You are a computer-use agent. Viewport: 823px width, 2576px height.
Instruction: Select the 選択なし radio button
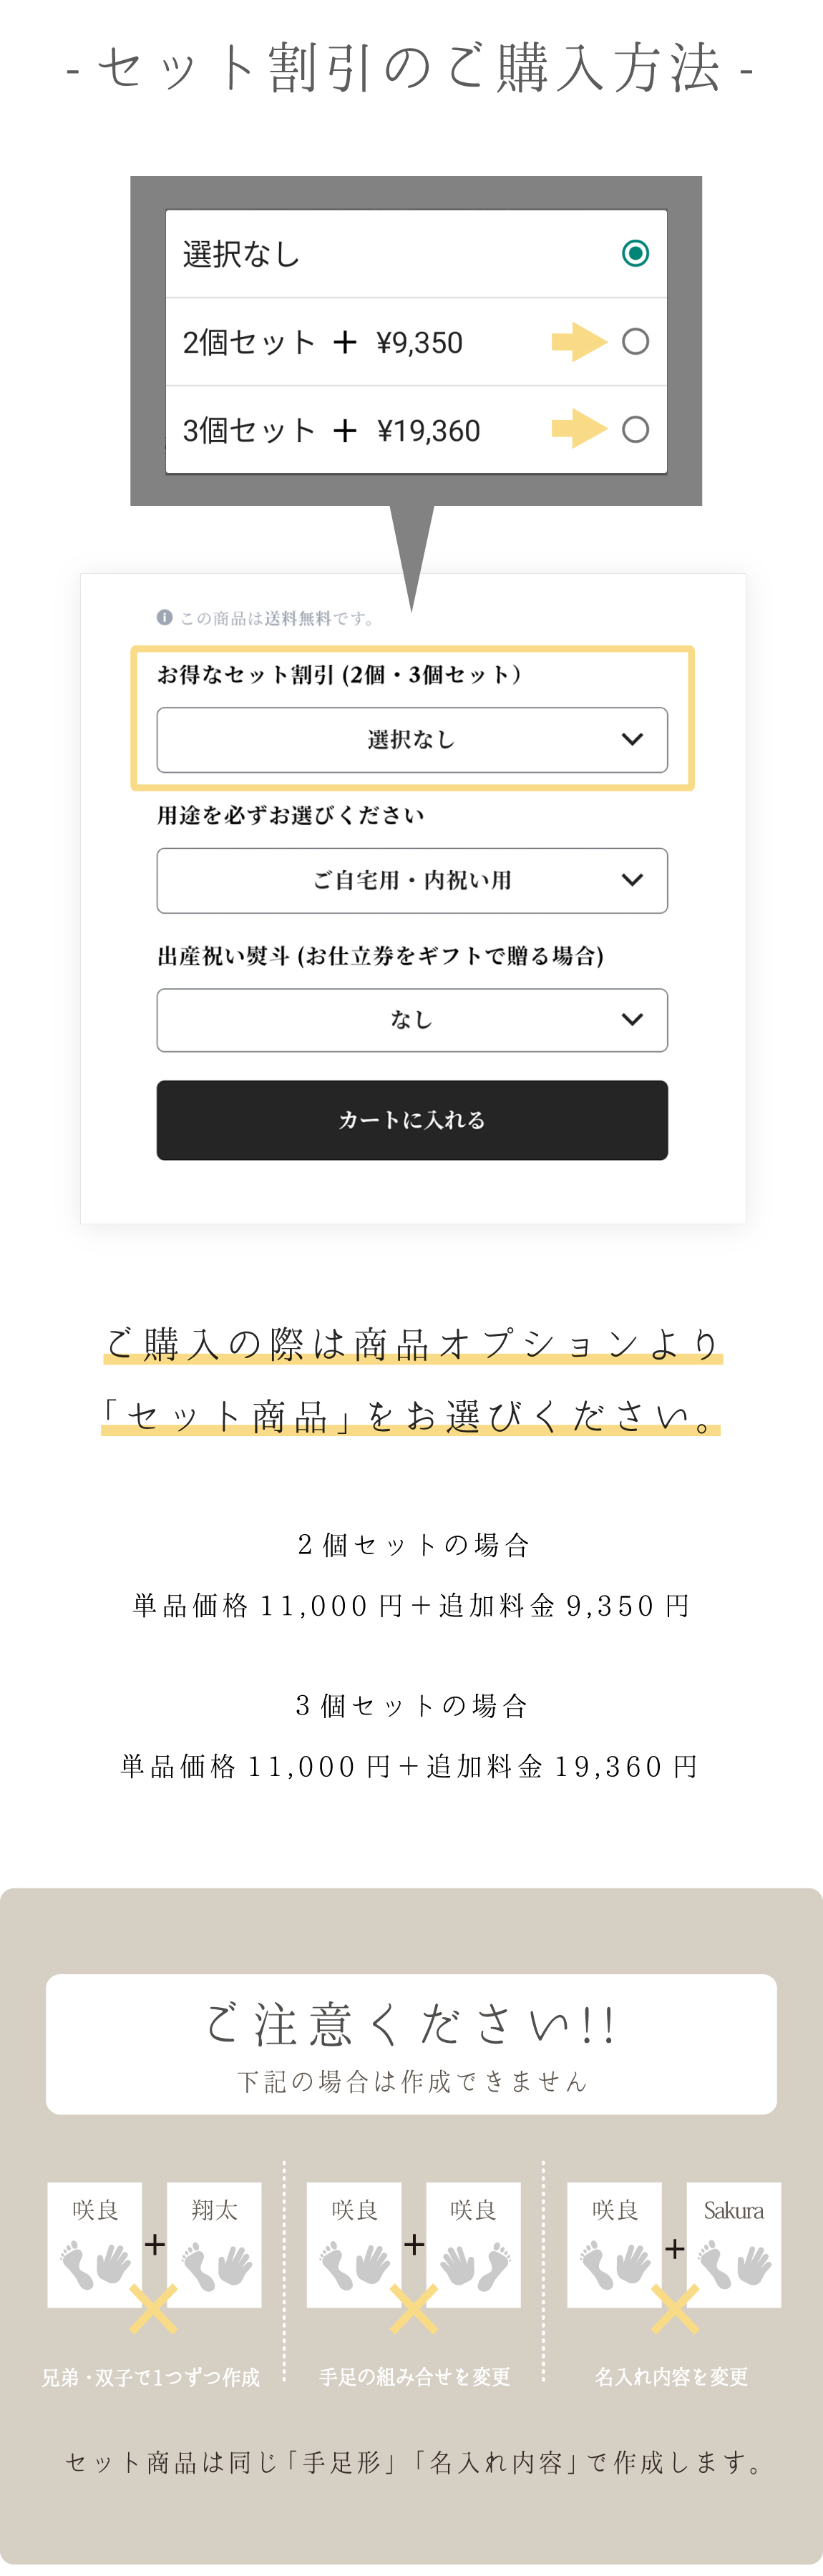[635, 253]
